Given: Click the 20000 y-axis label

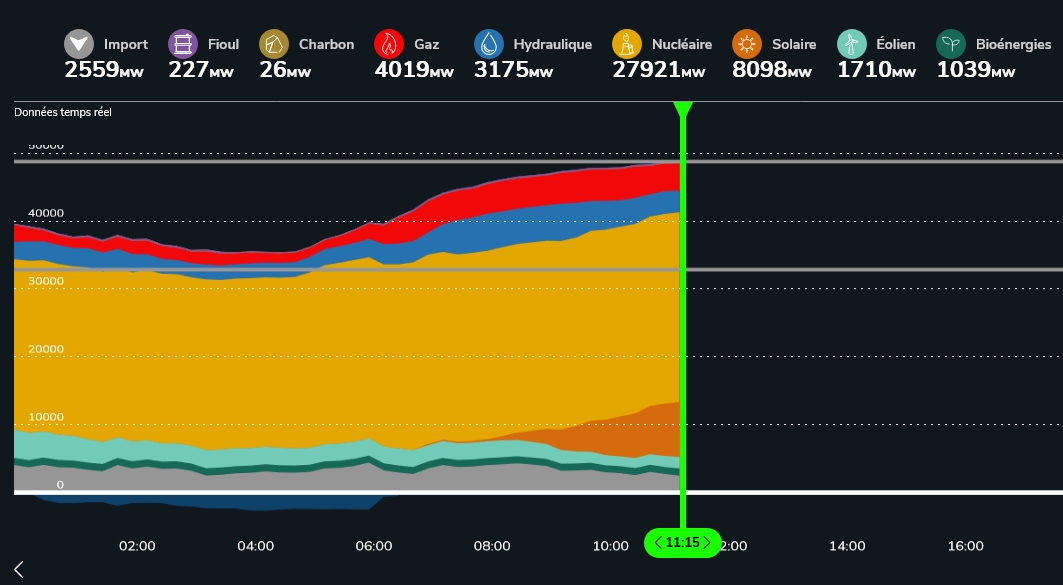Looking at the screenshot, I should 46,349.
